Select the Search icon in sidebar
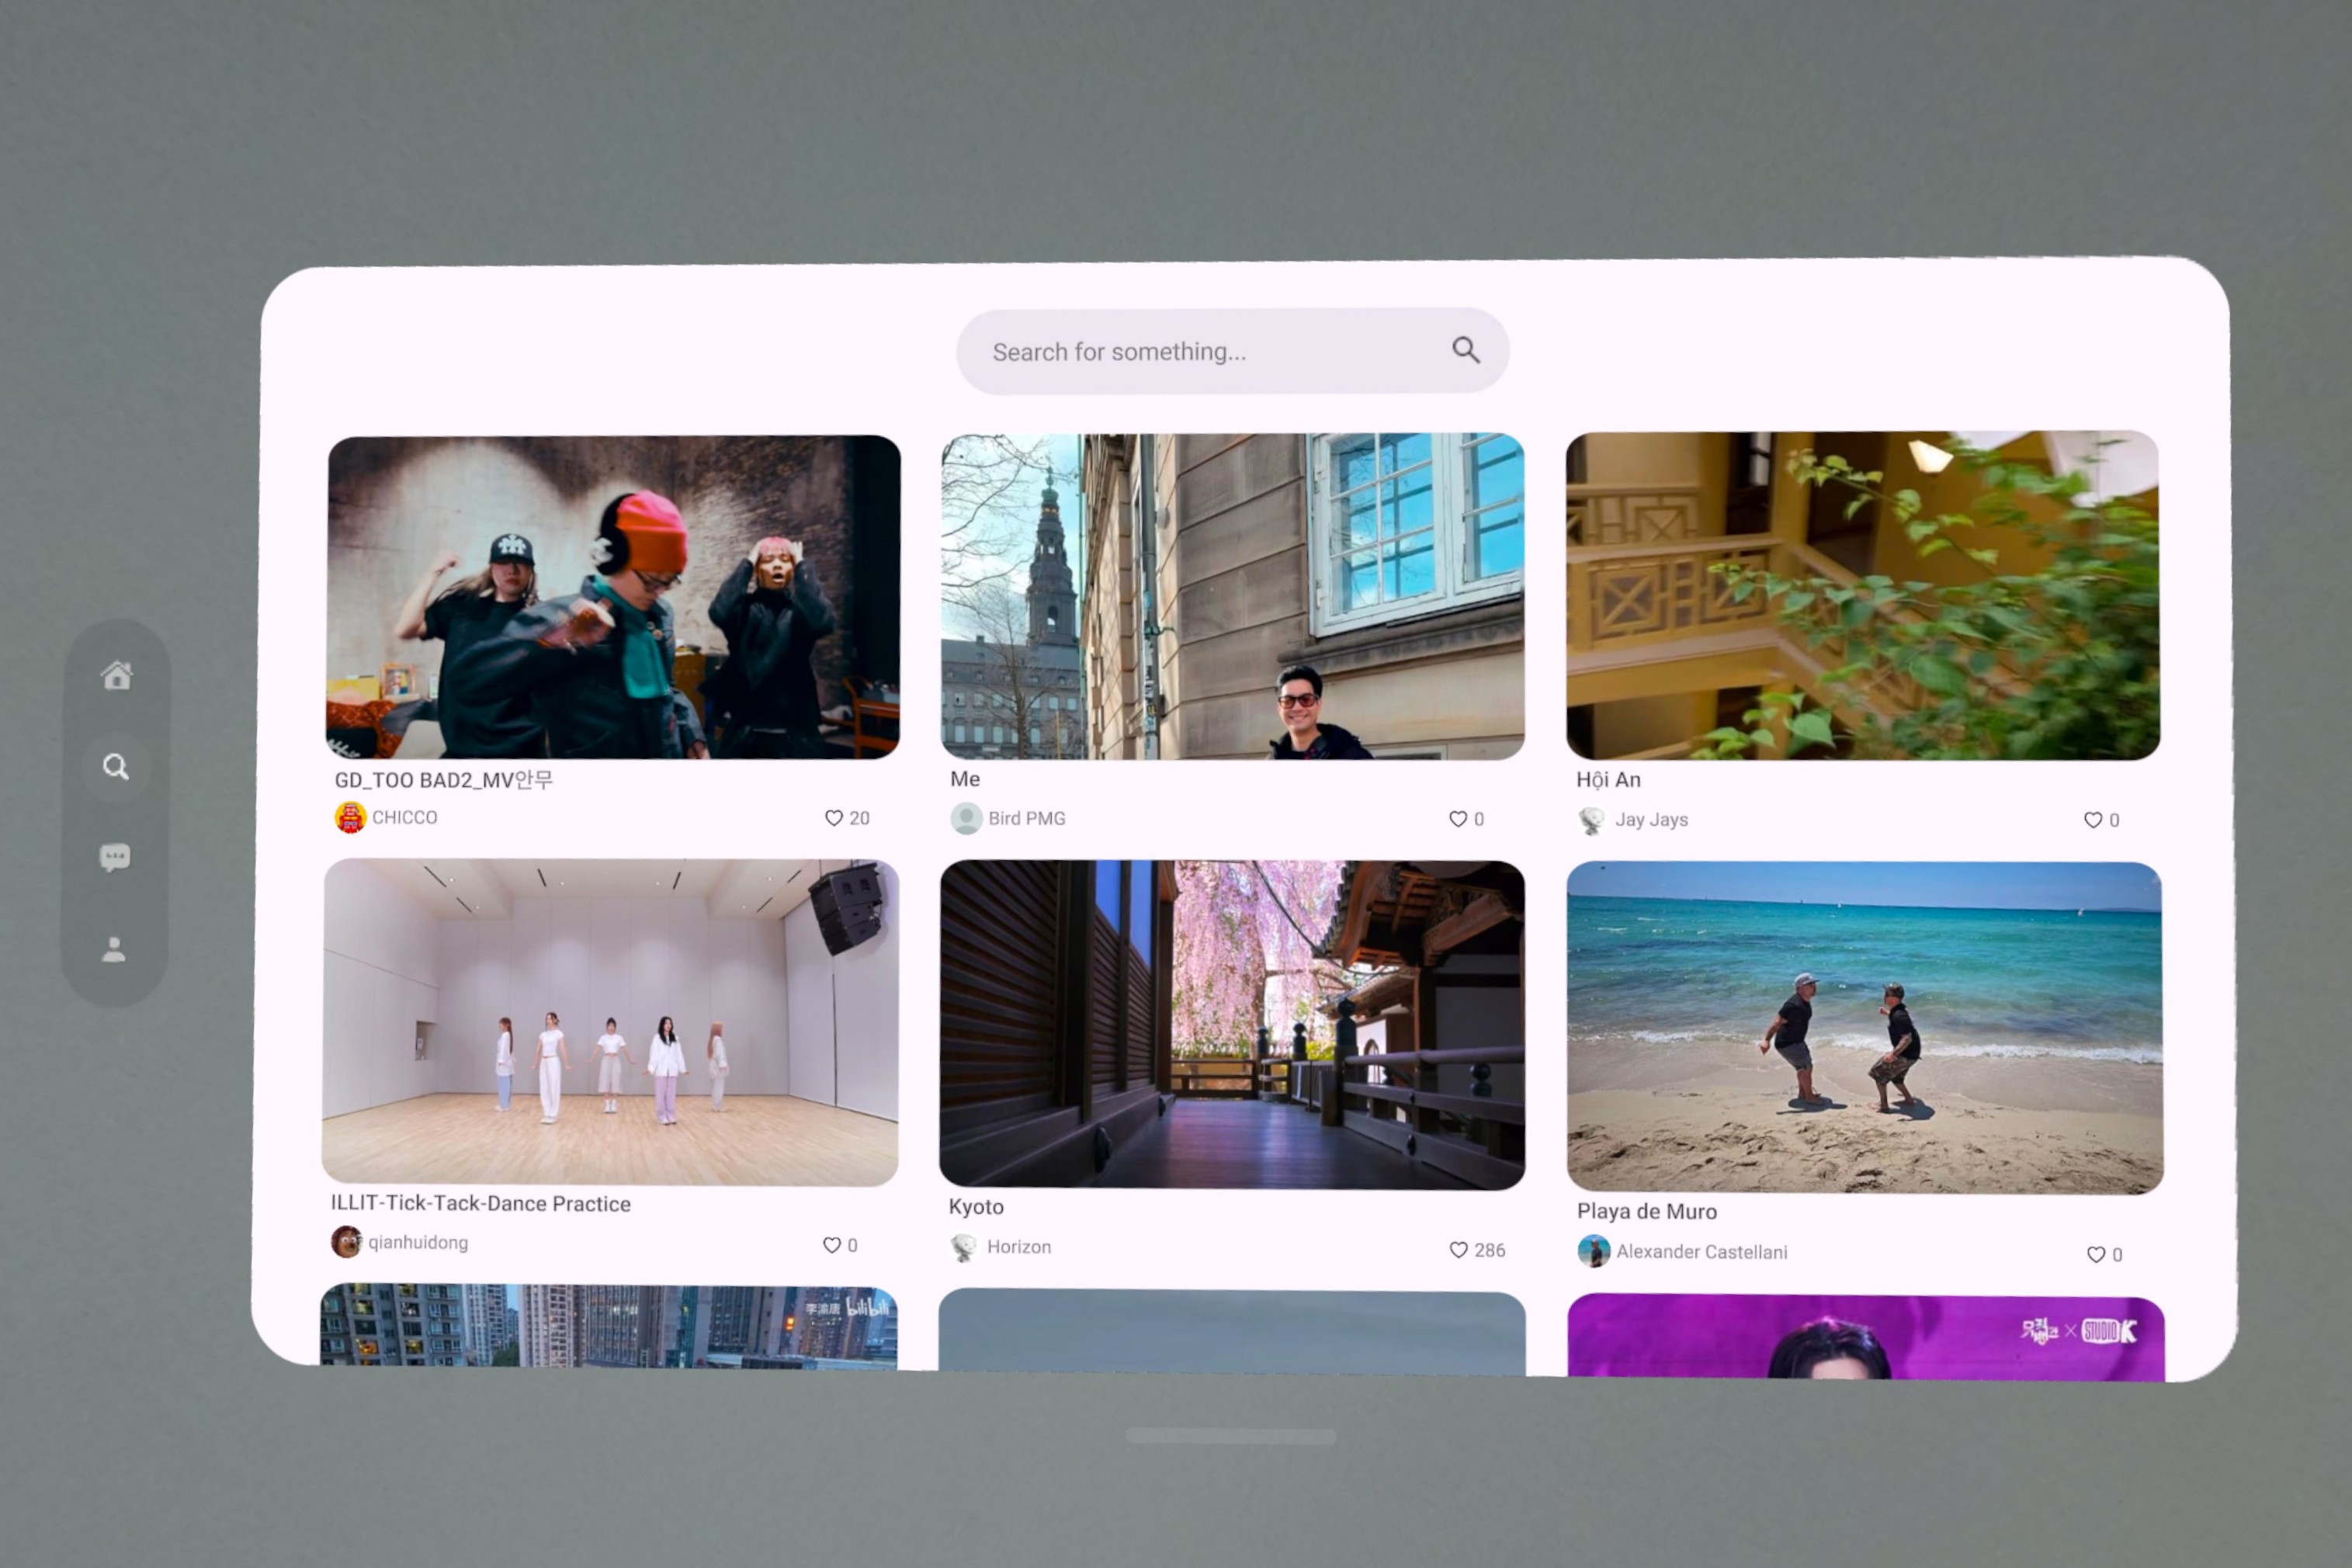This screenshot has height=1568, width=2352. [x=116, y=767]
